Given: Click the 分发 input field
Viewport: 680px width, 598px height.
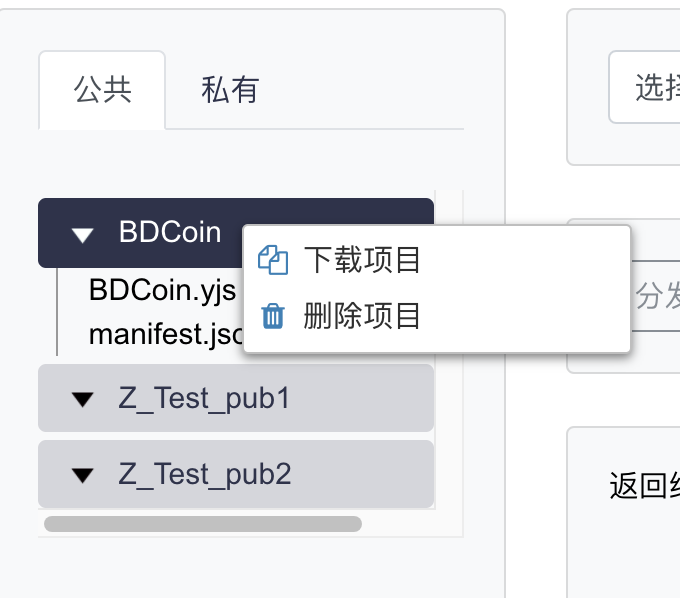Looking at the screenshot, I should (x=657, y=297).
